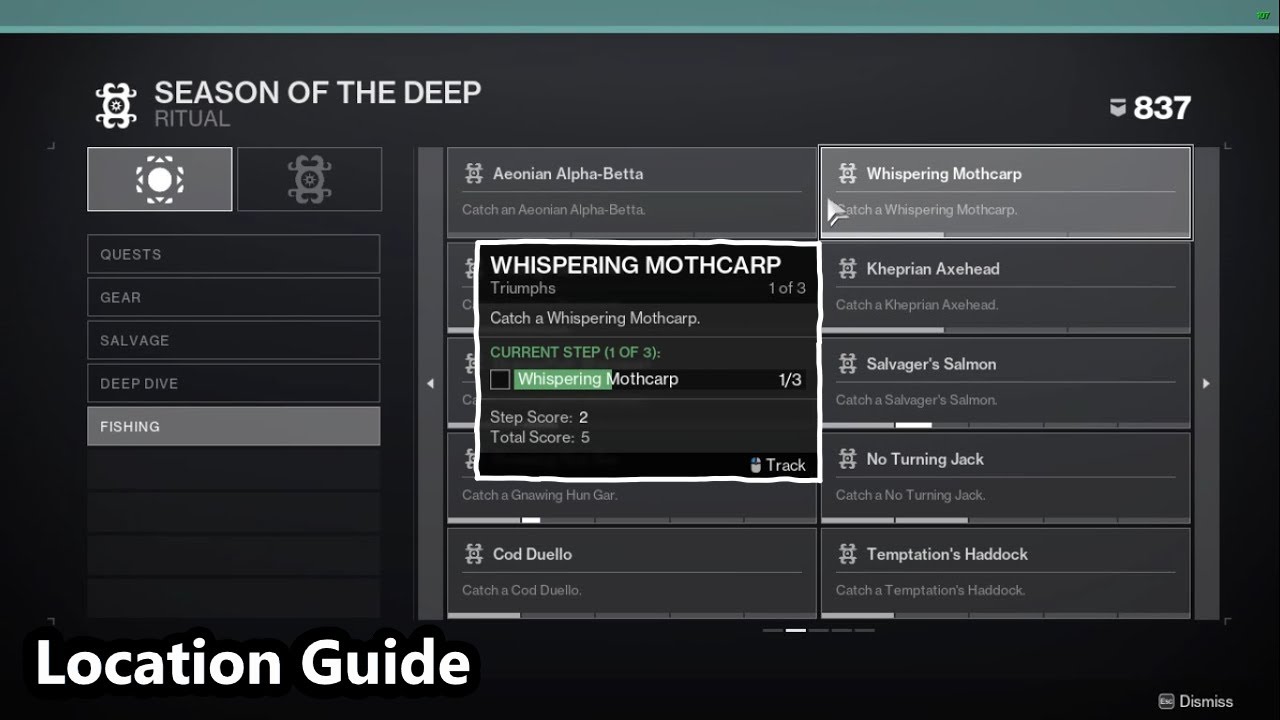
Task: Click the Catch a Cod Duello description
Action: (x=522, y=590)
